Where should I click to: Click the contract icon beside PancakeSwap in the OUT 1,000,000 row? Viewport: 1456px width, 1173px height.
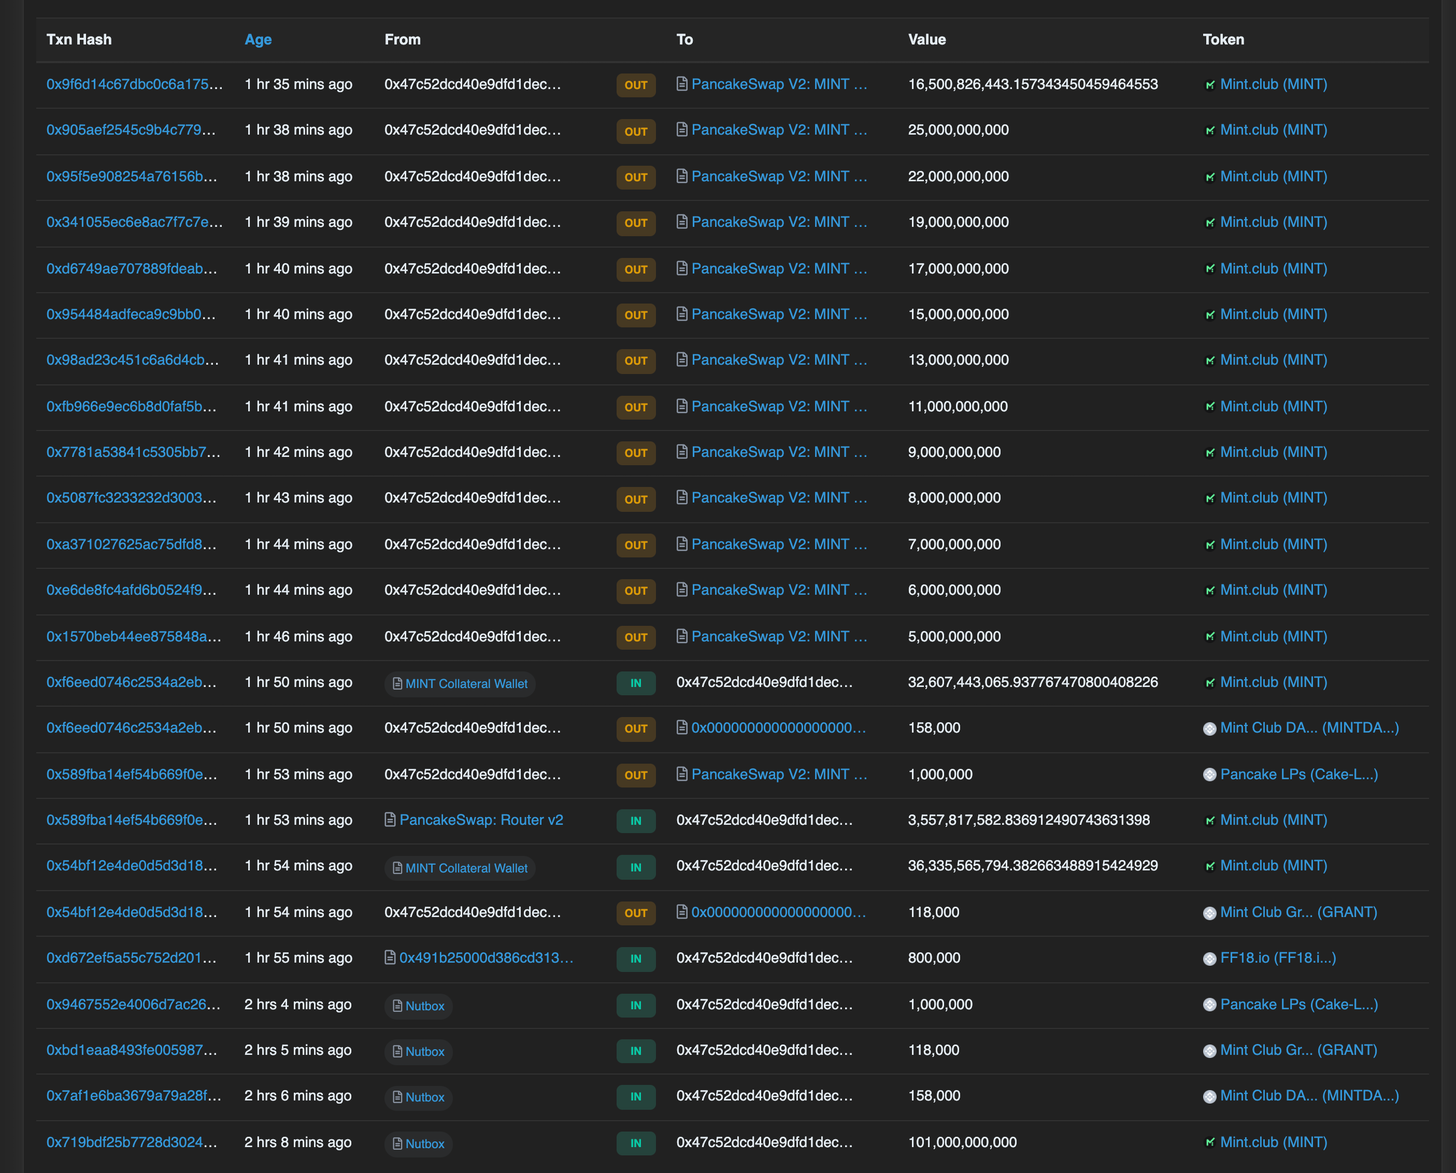pos(682,774)
